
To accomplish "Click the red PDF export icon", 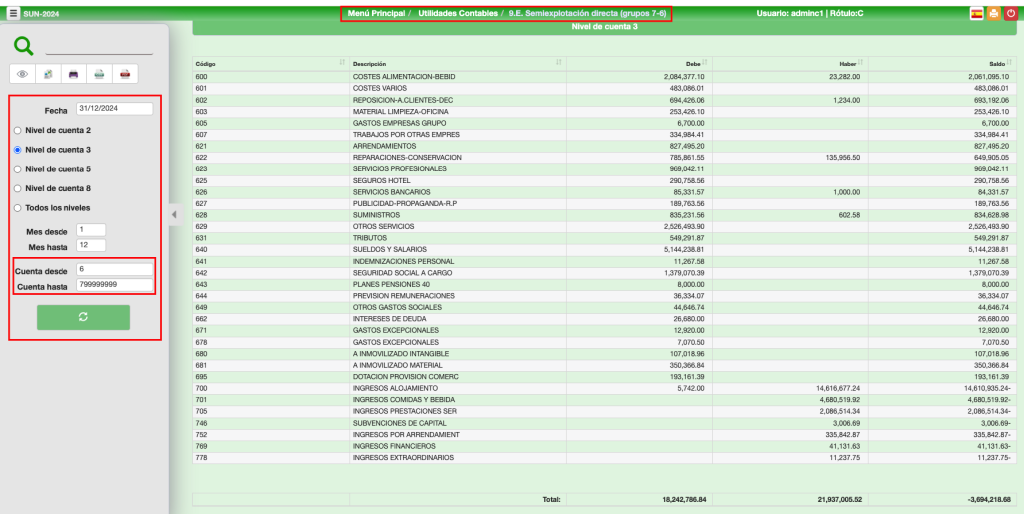I will click(x=125, y=74).
